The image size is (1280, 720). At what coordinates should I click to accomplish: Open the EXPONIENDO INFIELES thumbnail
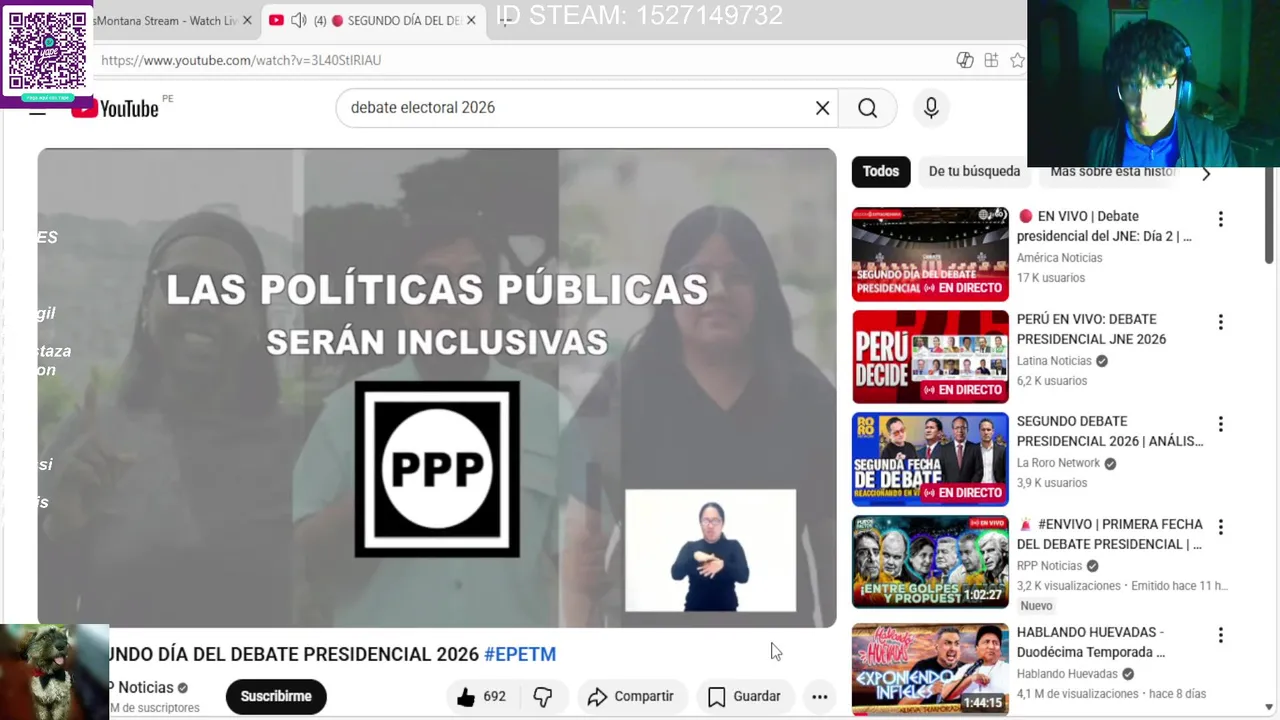pyautogui.click(x=930, y=668)
